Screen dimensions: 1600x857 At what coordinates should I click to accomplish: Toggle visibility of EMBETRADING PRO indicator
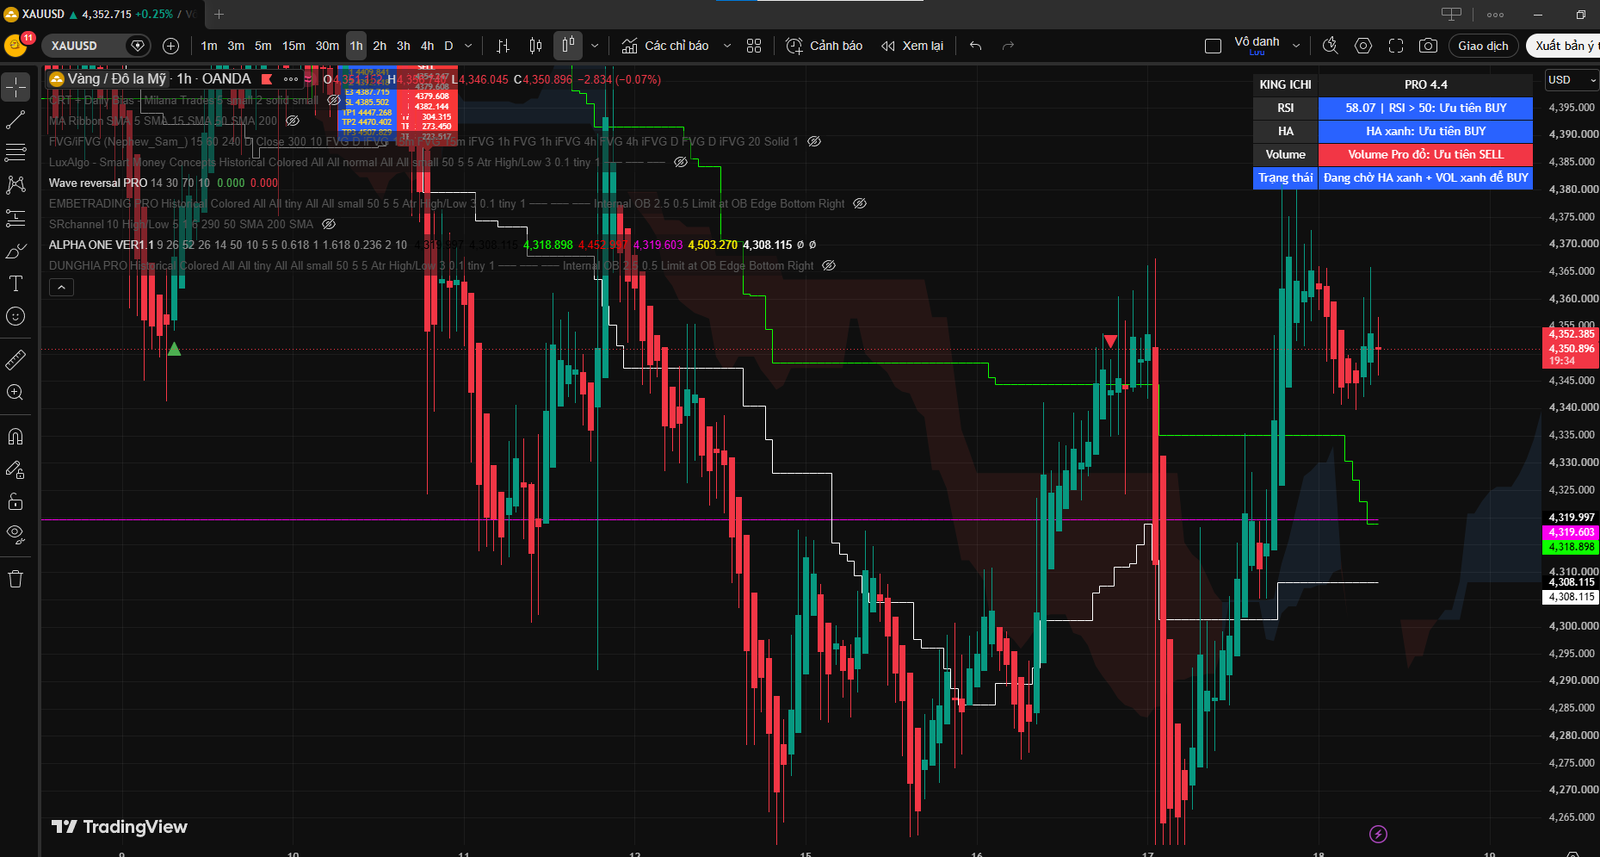point(859,204)
